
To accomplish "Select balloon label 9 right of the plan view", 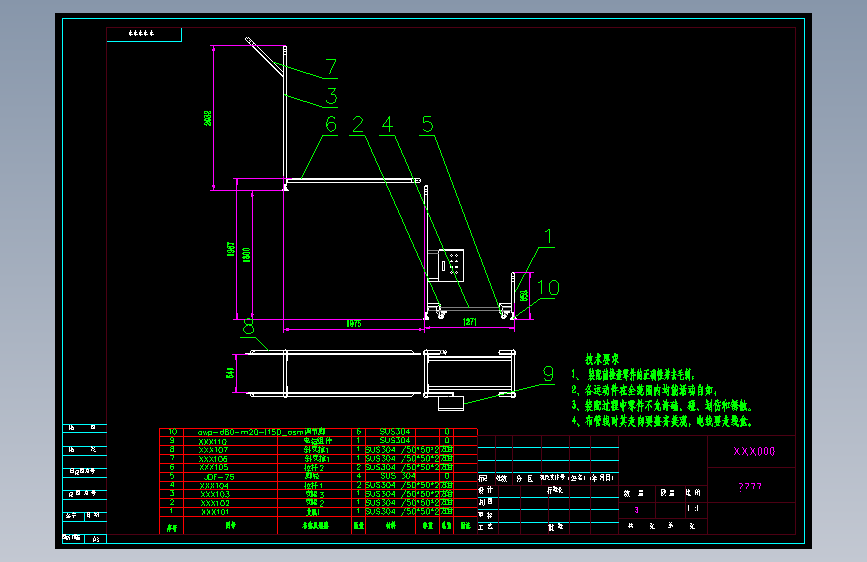I will [548, 373].
